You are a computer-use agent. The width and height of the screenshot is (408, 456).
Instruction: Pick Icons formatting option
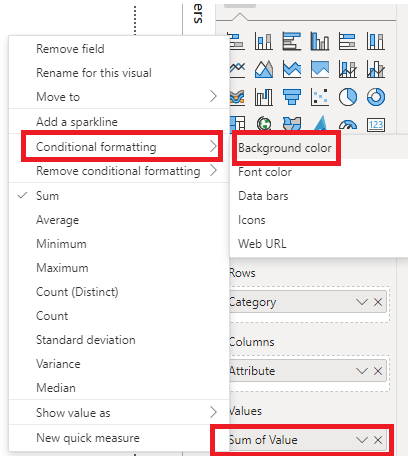[319, 220]
